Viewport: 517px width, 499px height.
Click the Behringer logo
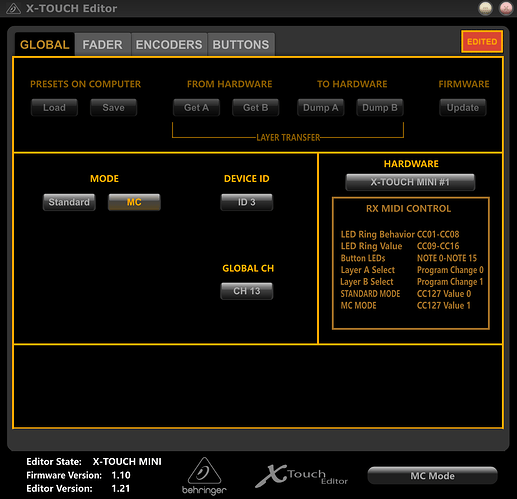(x=204, y=476)
